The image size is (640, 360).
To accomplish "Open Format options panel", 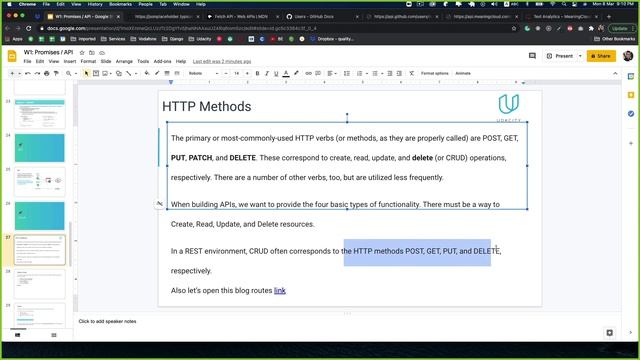I will tap(434, 73).
